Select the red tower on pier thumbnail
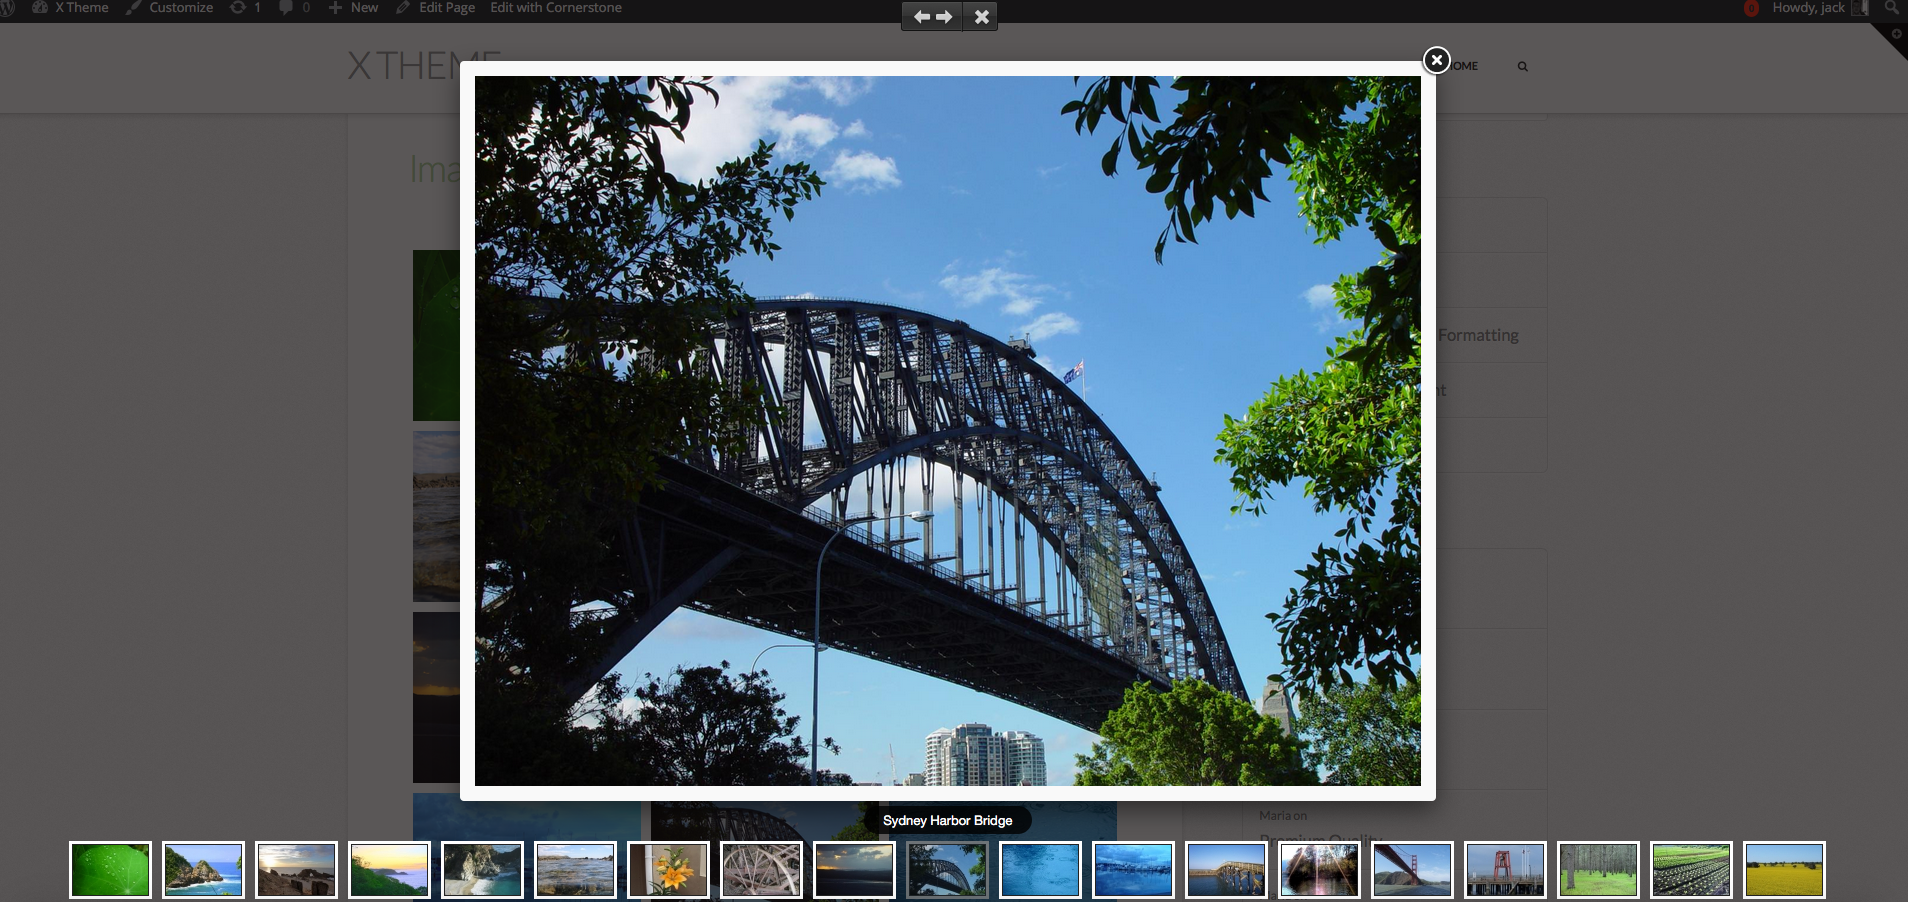Viewport: 1908px width, 902px height. 1505,870
